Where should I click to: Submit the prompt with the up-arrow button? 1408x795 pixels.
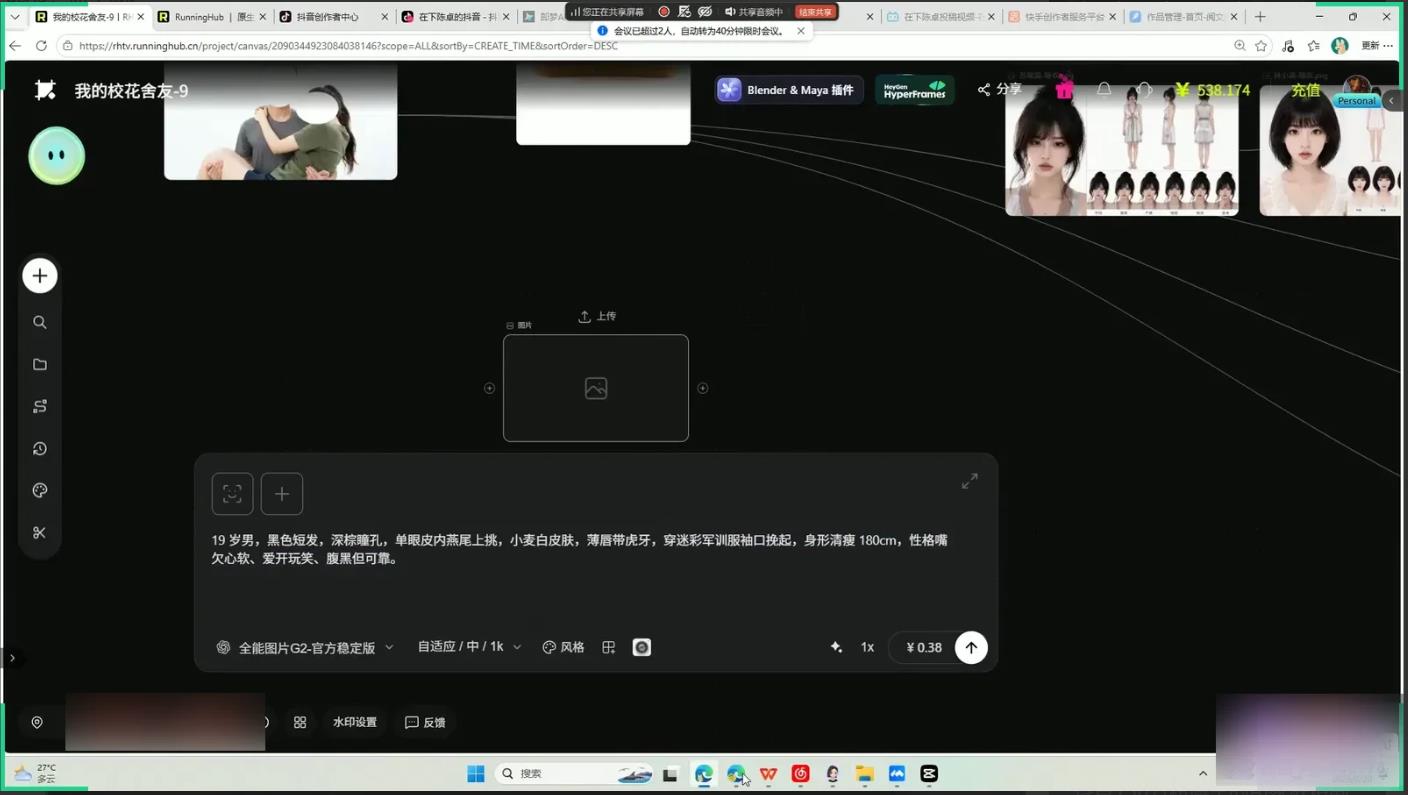click(x=971, y=647)
